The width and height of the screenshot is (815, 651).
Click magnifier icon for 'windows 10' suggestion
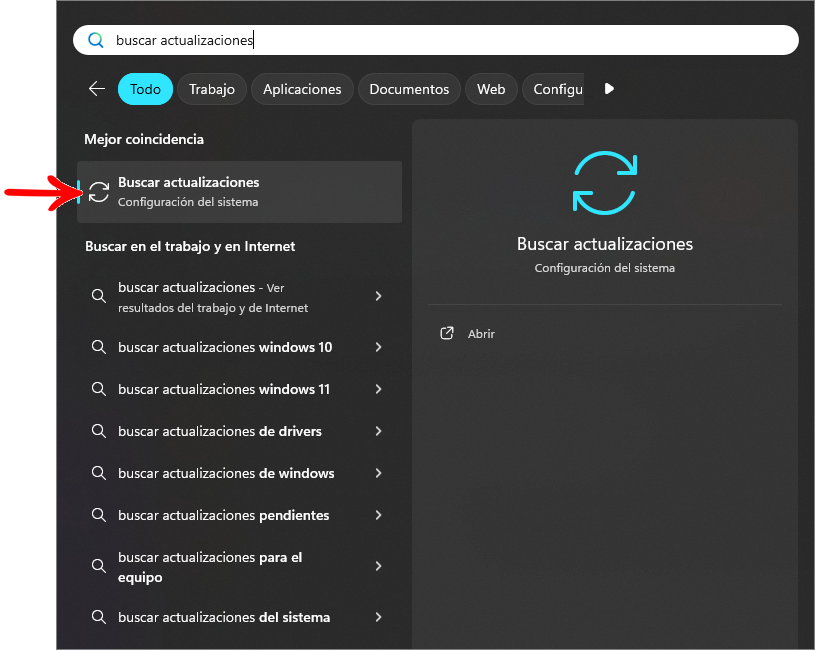coord(99,347)
